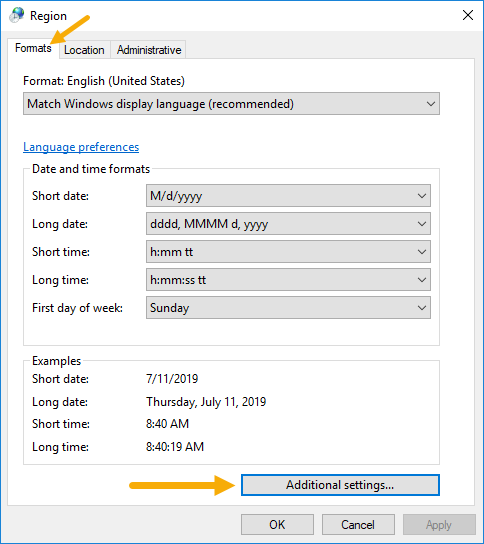Expand the Long date format dropdown

(x=288, y=224)
